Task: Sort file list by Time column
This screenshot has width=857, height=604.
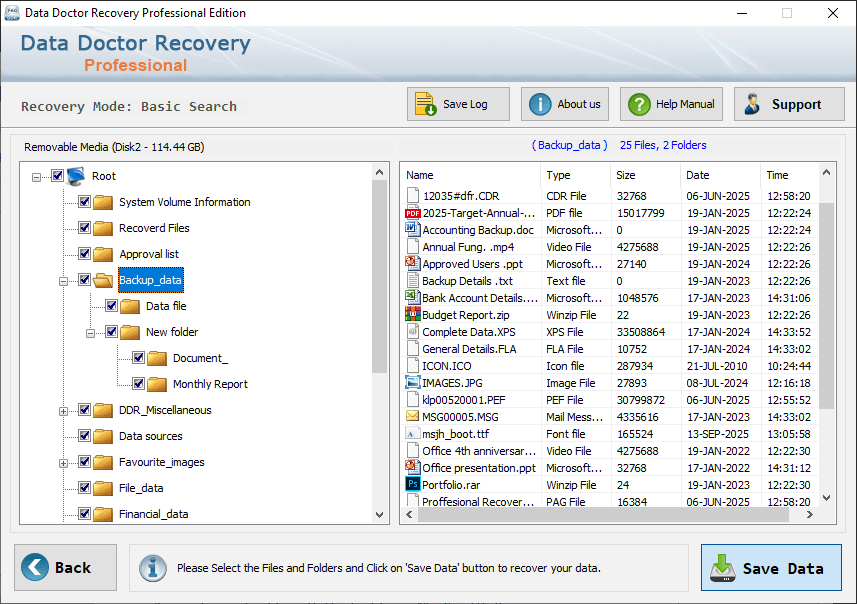Action: pos(789,175)
